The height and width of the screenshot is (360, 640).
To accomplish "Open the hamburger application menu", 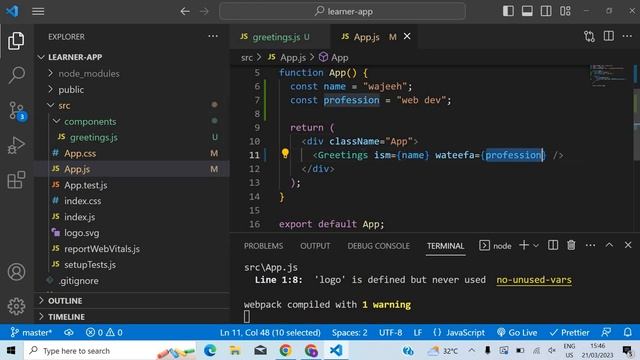I will point(38,11).
